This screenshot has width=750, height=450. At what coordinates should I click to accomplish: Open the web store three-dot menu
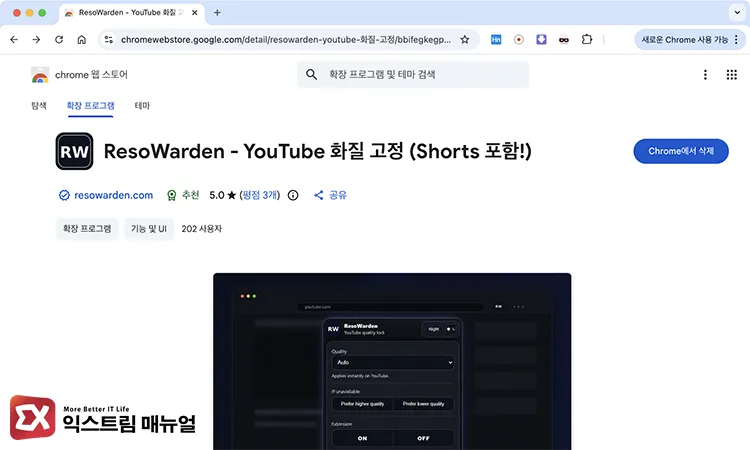[705, 75]
